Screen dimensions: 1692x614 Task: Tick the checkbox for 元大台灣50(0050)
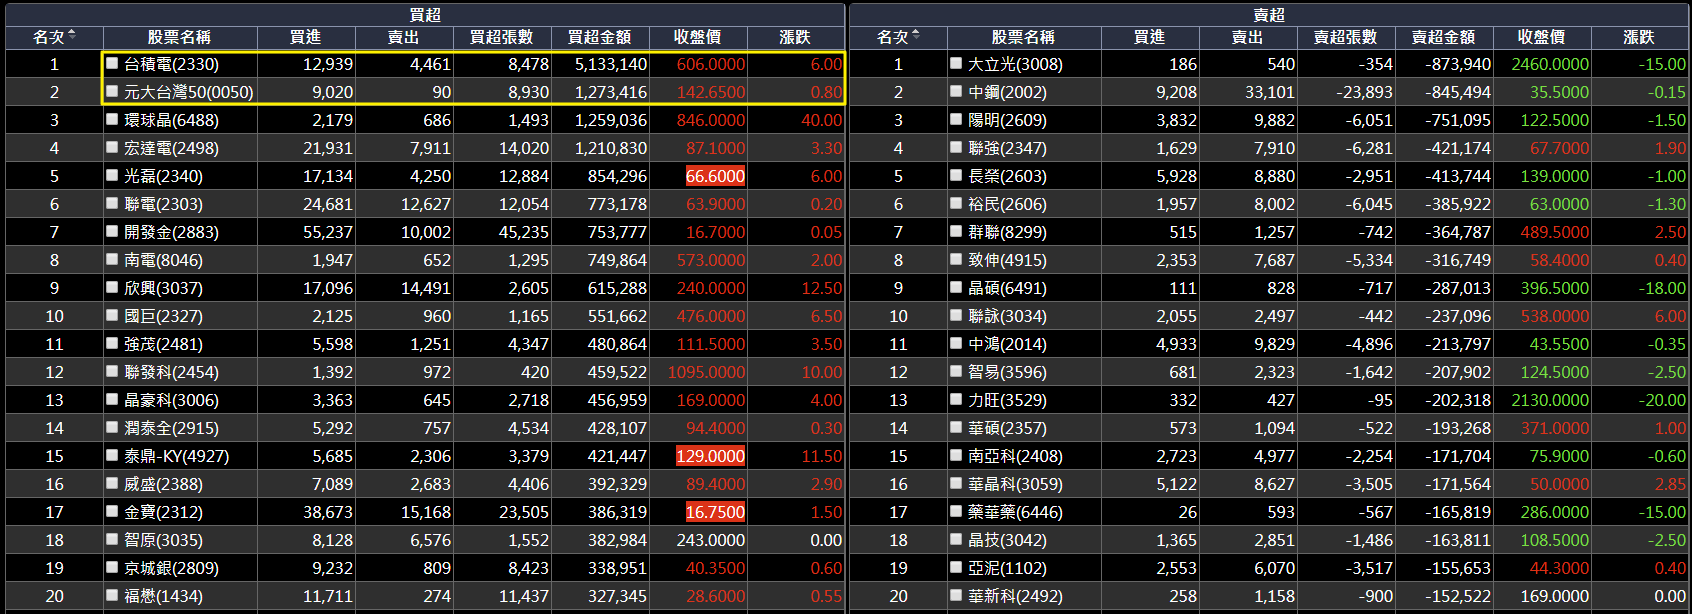(112, 91)
